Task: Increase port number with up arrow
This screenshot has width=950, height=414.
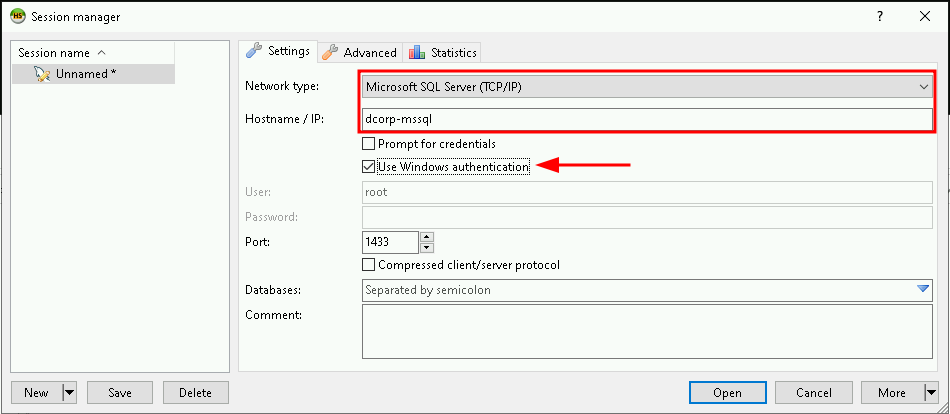Action: click(427, 237)
